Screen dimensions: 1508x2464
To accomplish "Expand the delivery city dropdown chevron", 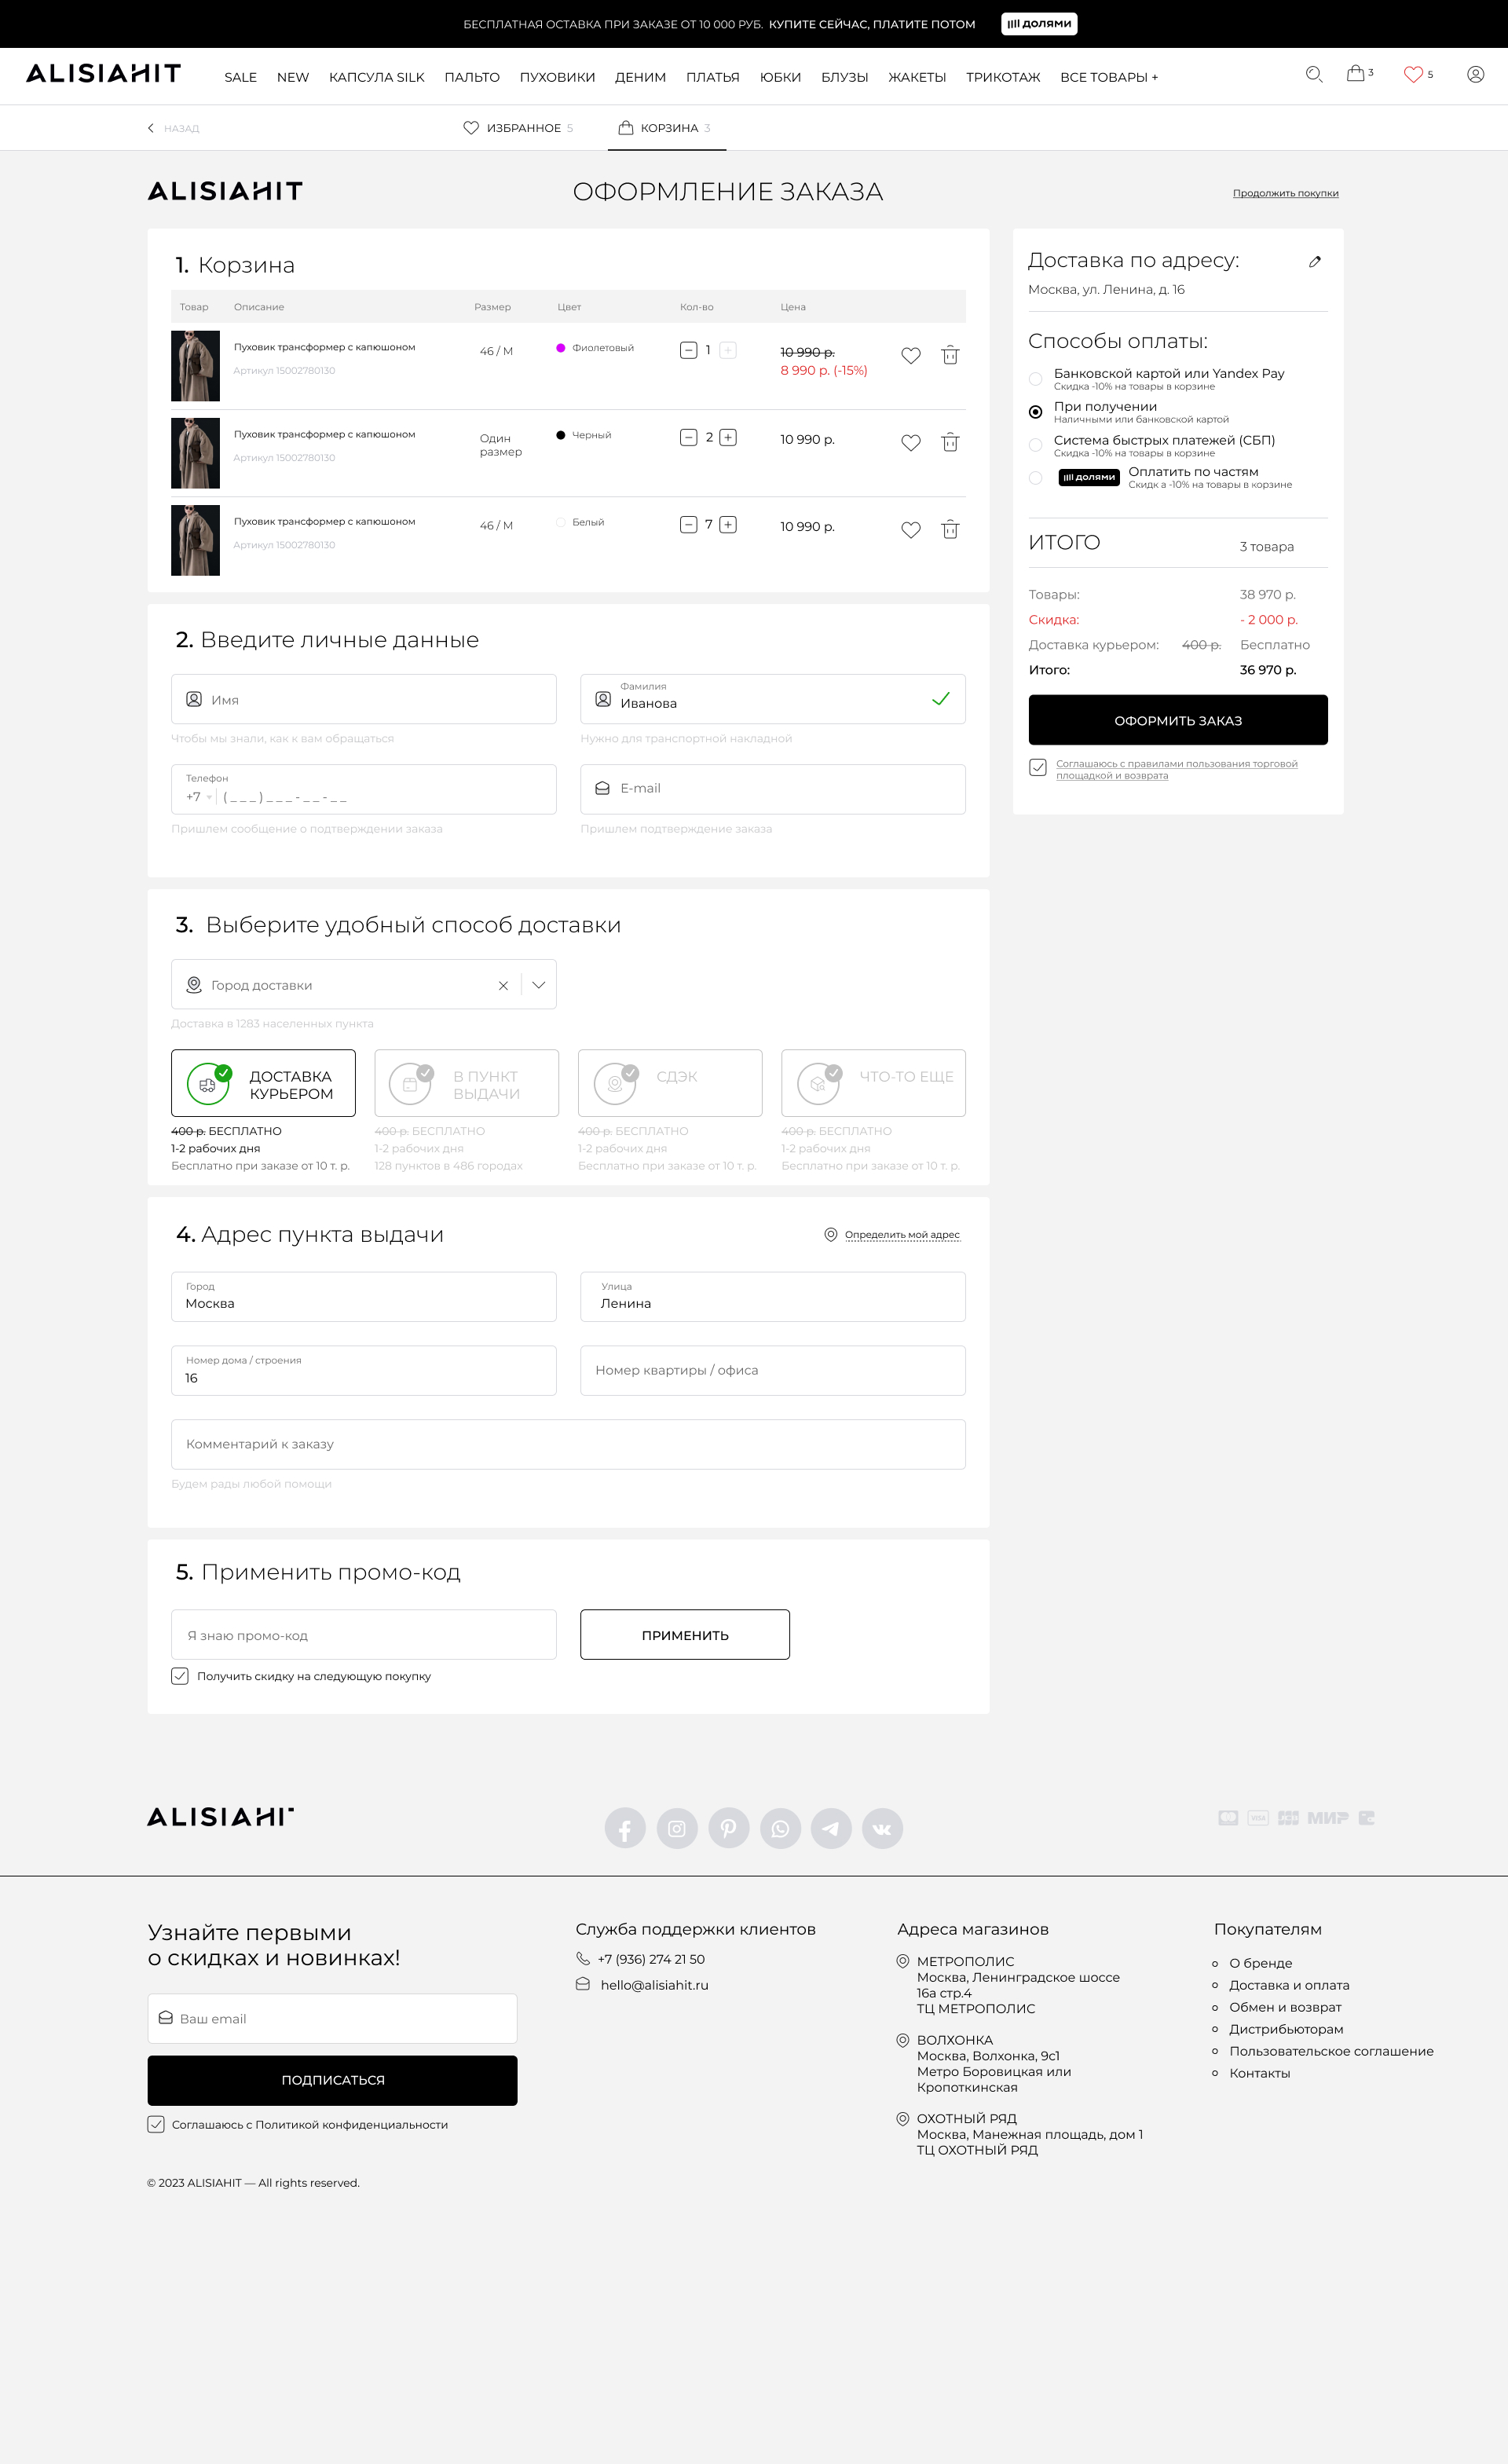I will 538,985.
